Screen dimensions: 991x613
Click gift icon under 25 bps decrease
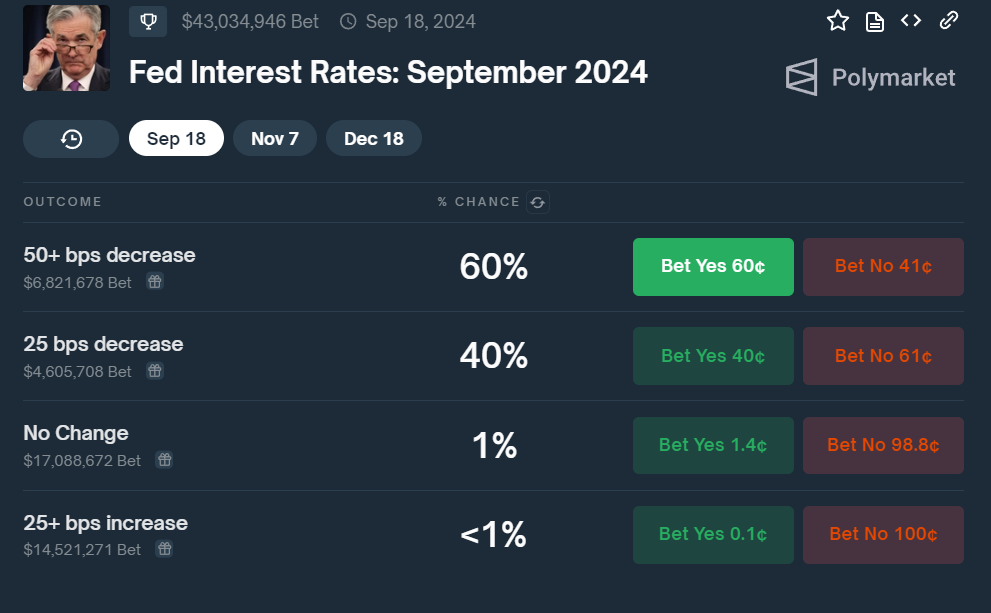pyautogui.click(x=155, y=371)
